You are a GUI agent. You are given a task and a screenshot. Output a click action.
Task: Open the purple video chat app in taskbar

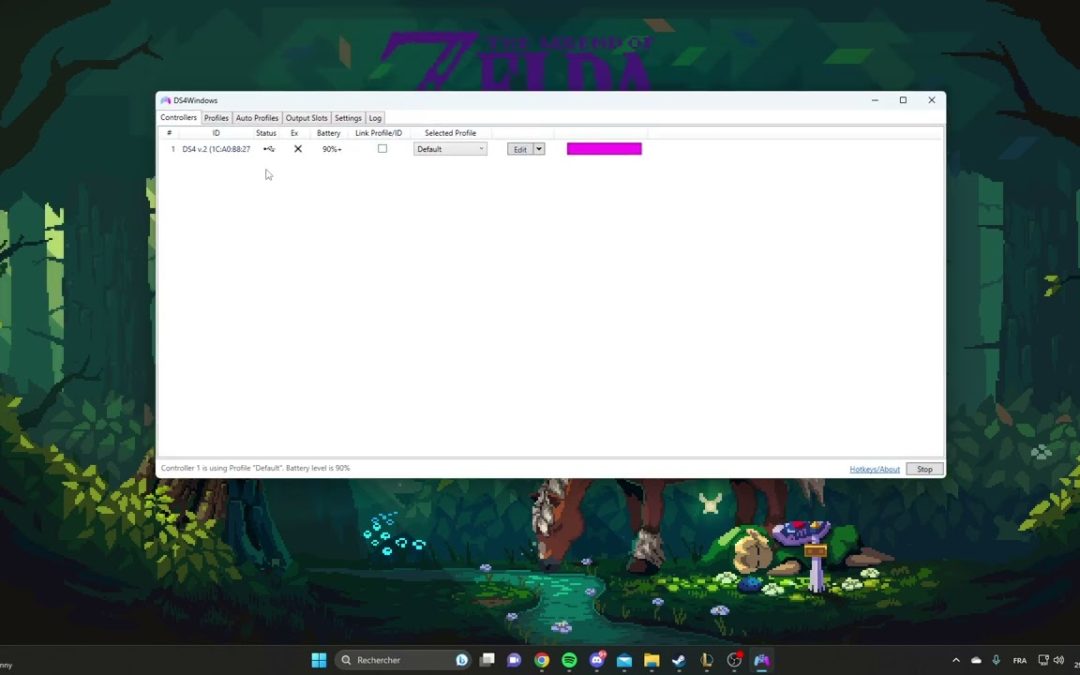click(x=514, y=660)
